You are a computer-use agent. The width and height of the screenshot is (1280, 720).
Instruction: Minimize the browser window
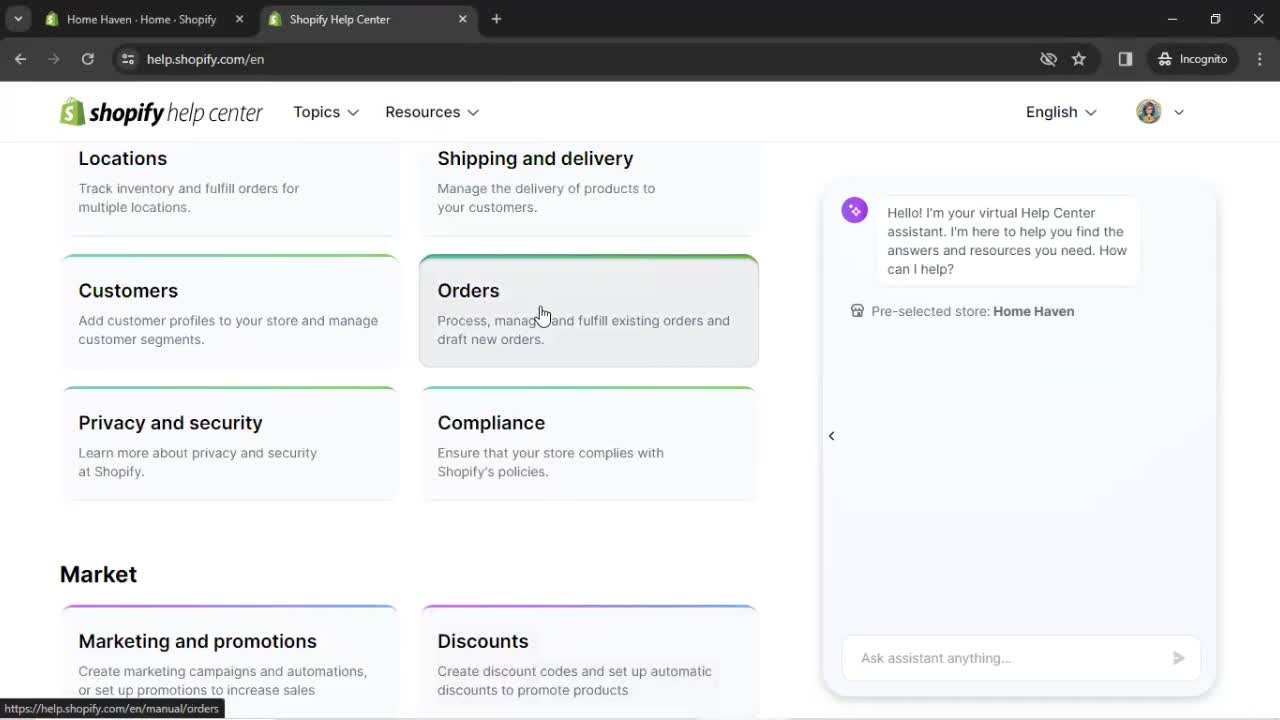(x=1173, y=19)
